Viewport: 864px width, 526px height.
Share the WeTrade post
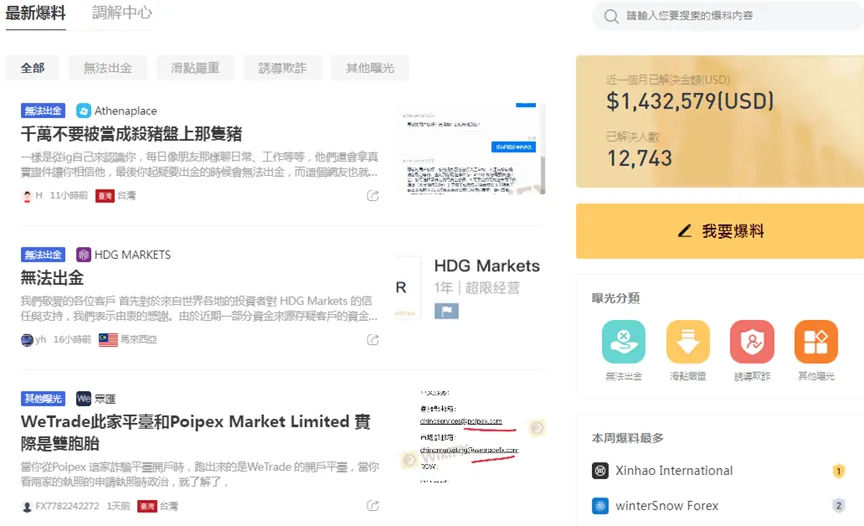coord(373,506)
